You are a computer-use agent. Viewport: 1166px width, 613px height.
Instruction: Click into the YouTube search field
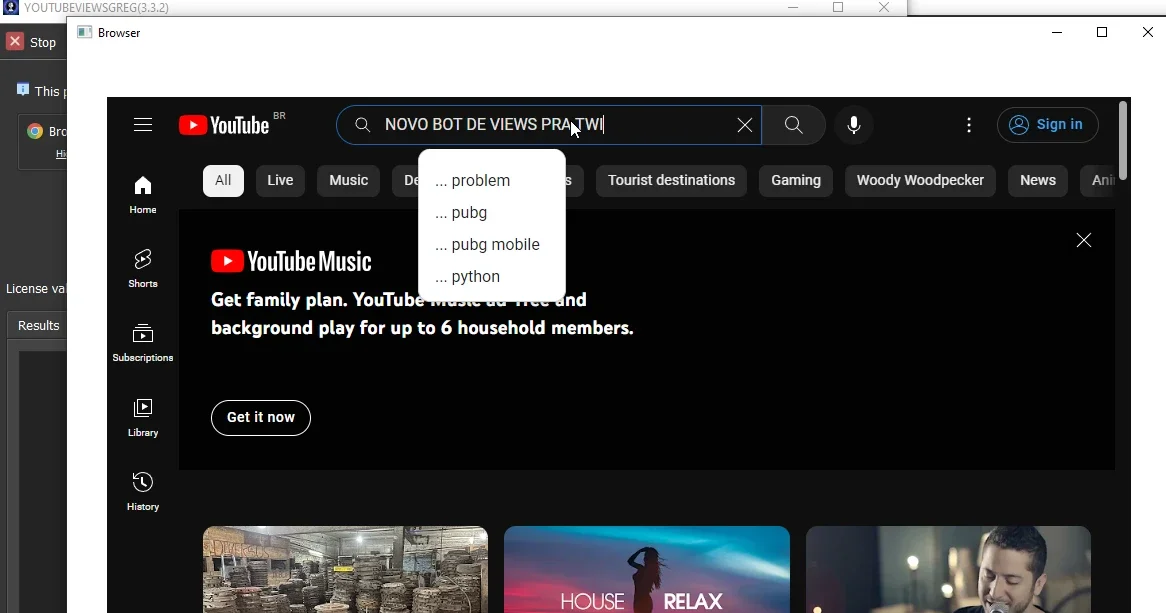[x=550, y=125]
